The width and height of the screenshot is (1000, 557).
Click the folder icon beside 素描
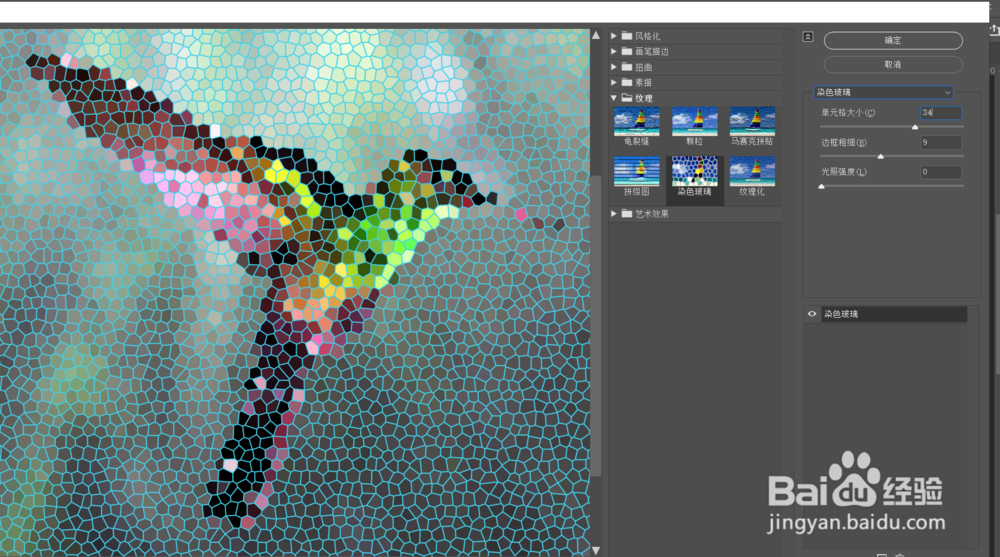[x=627, y=82]
